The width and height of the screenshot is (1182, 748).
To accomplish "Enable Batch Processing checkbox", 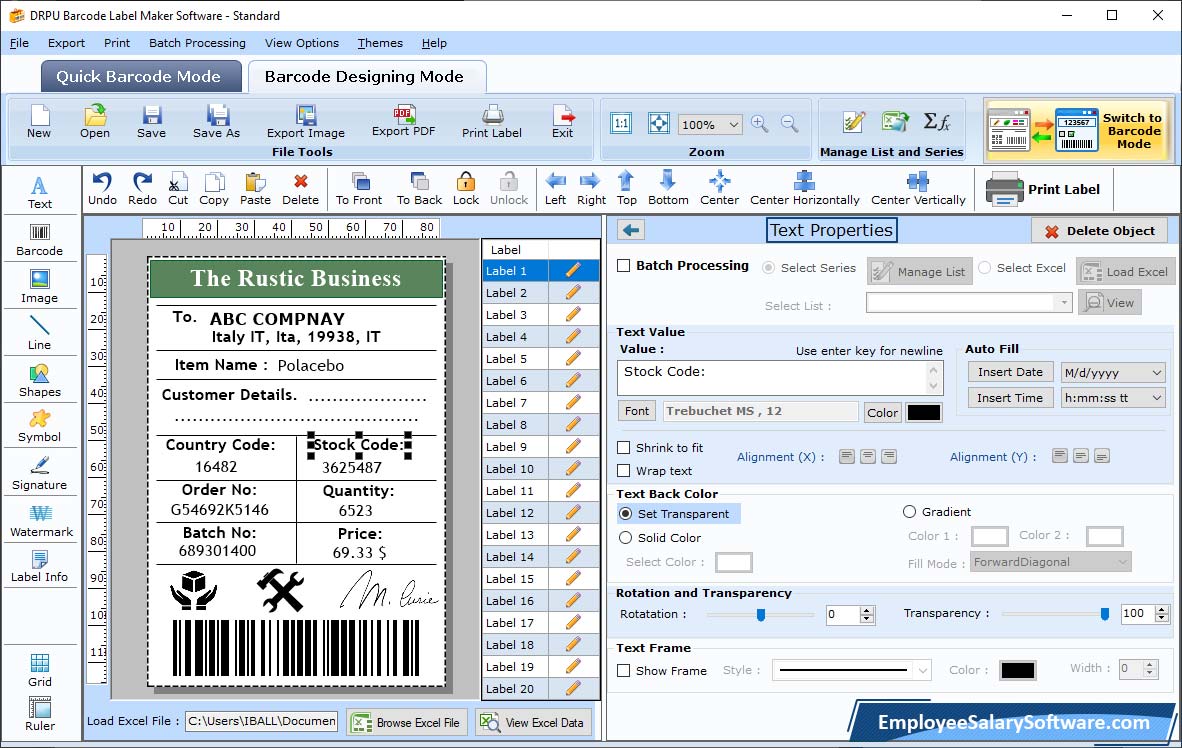I will tap(623, 265).
